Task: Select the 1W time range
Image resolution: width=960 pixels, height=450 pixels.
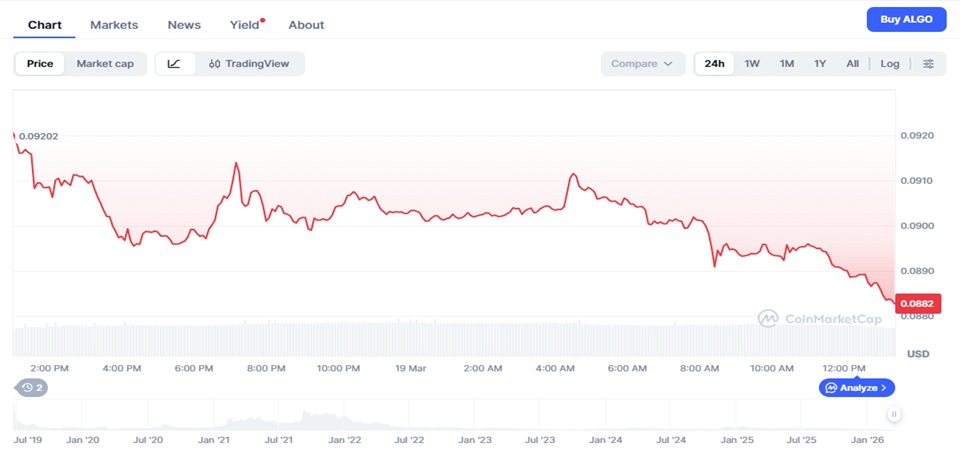Action: pyautogui.click(x=752, y=64)
